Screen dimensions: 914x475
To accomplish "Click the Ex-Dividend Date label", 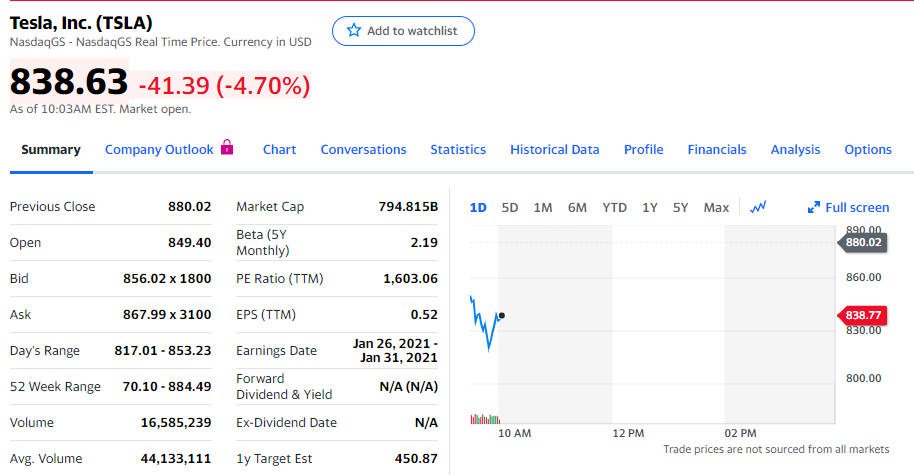I will click(286, 423).
